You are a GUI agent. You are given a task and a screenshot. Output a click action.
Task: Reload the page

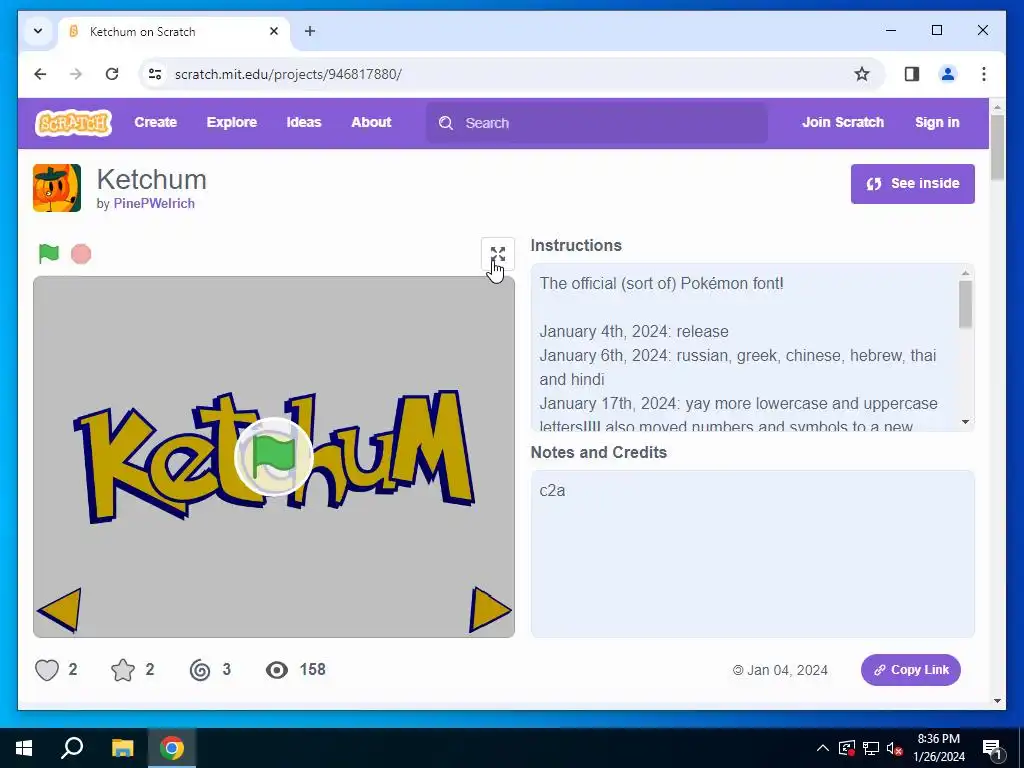tap(112, 74)
